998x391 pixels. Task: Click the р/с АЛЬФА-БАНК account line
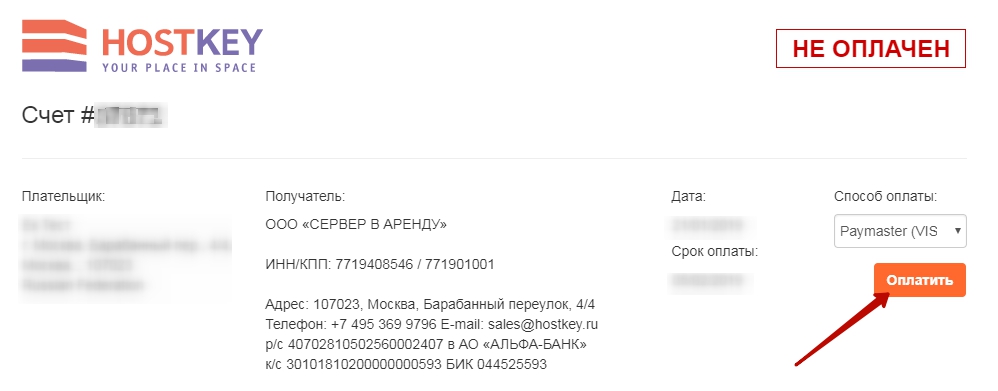point(426,345)
